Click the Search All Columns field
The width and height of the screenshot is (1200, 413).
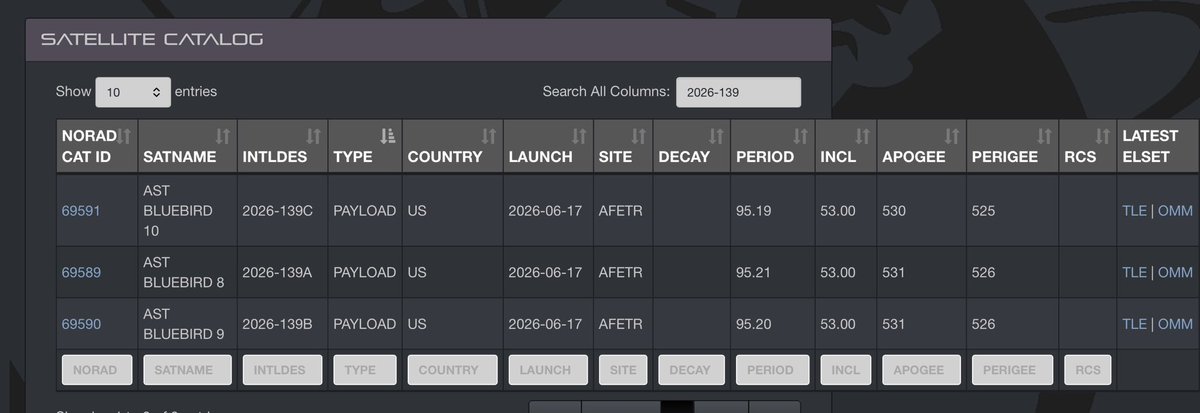coord(738,91)
